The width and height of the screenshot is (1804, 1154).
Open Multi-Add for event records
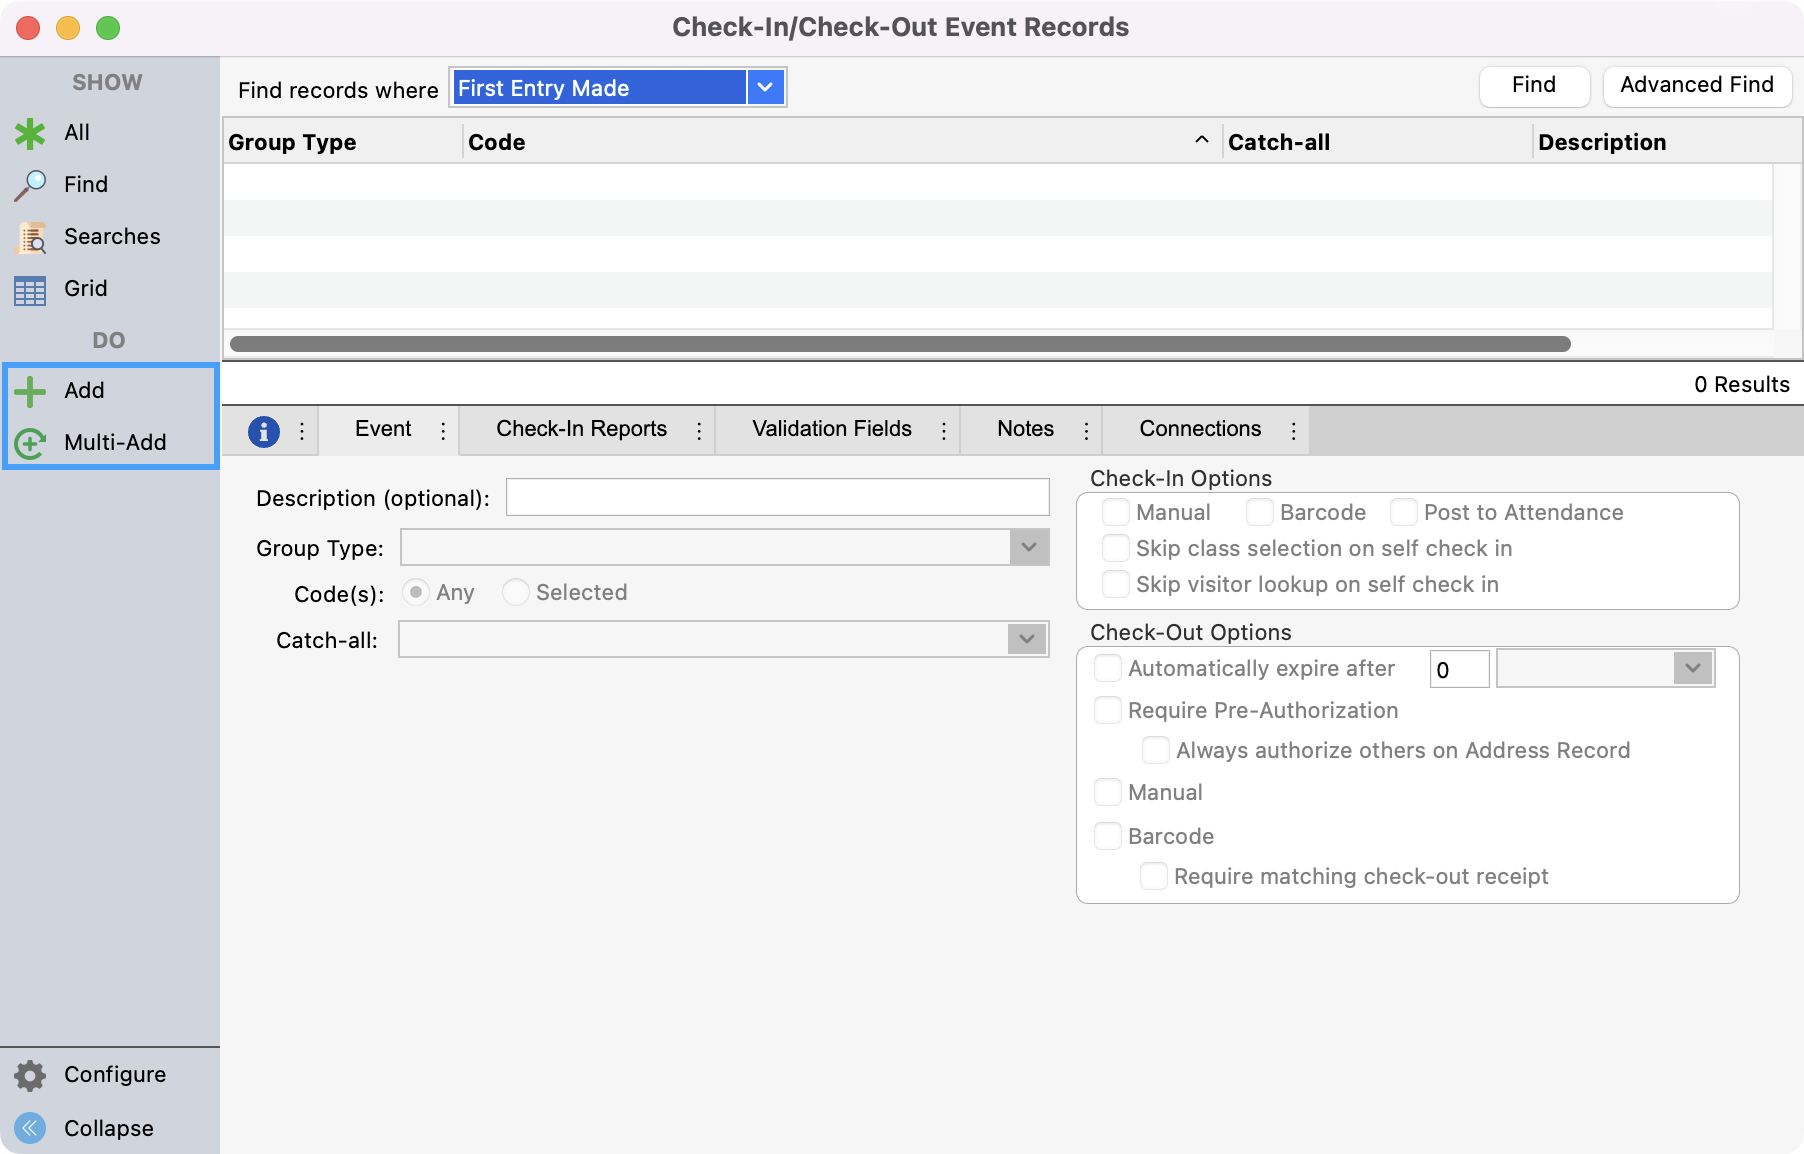[x=30, y=442]
